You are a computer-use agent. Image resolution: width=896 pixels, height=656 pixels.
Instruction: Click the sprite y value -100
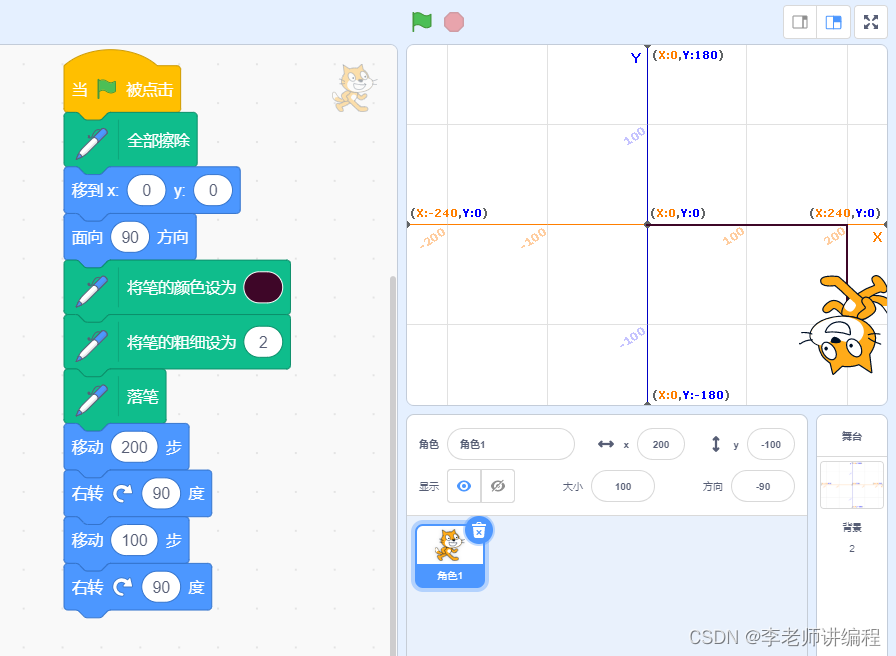[x=770, y=444]
